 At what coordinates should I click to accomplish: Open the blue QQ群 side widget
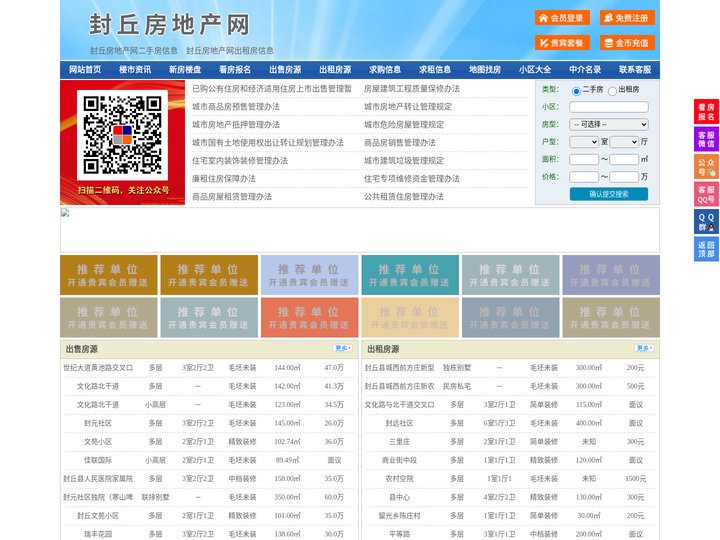(706, 222)
